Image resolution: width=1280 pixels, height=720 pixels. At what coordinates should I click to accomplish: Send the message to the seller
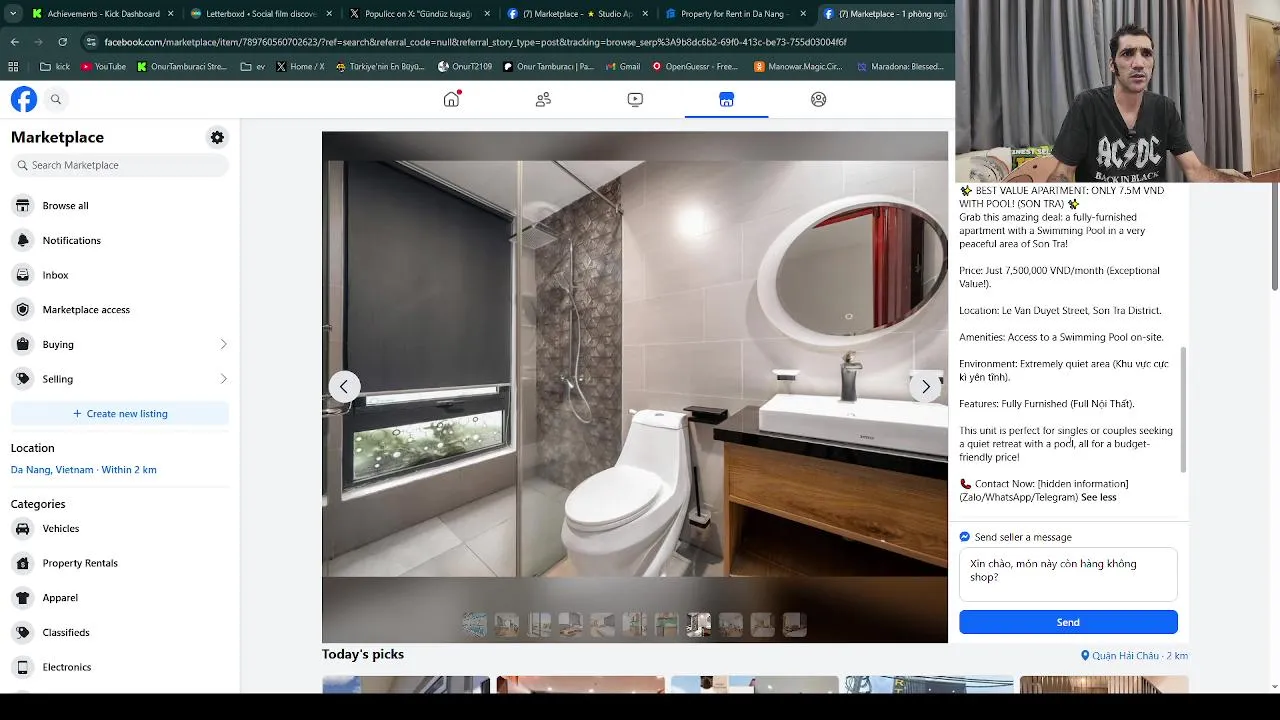[1068, 622]
